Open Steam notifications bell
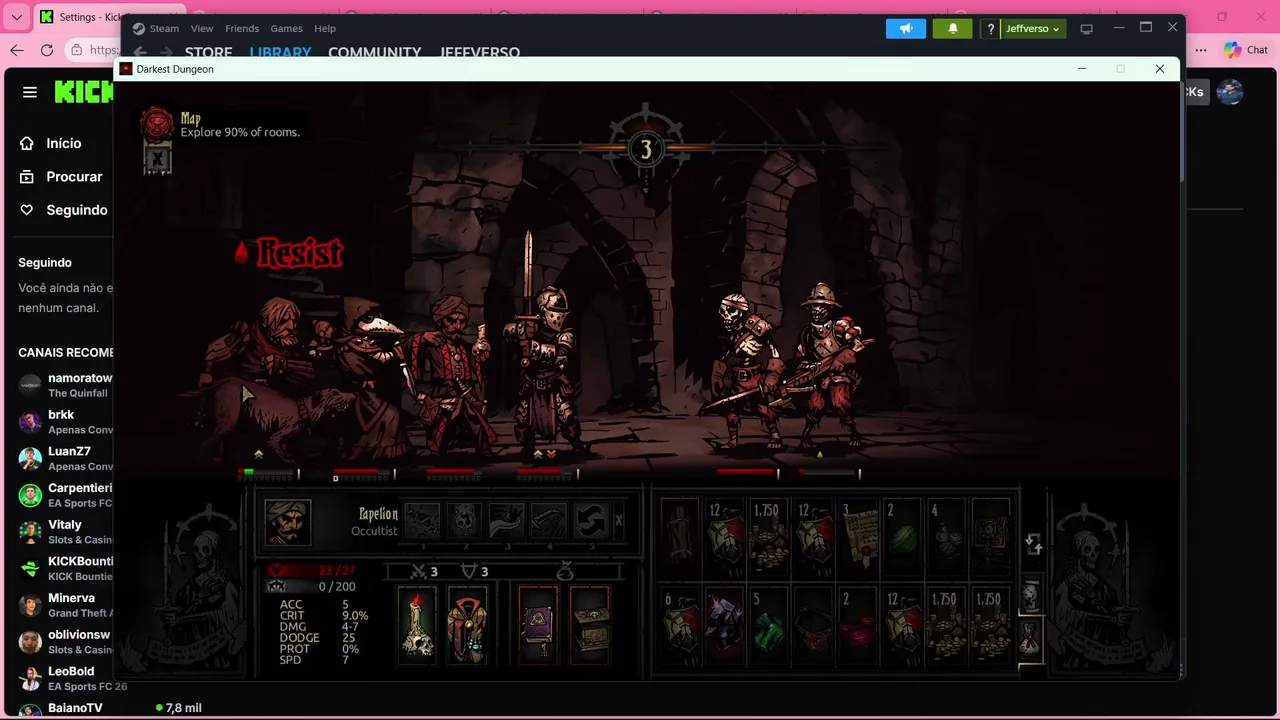 [953, 28]
